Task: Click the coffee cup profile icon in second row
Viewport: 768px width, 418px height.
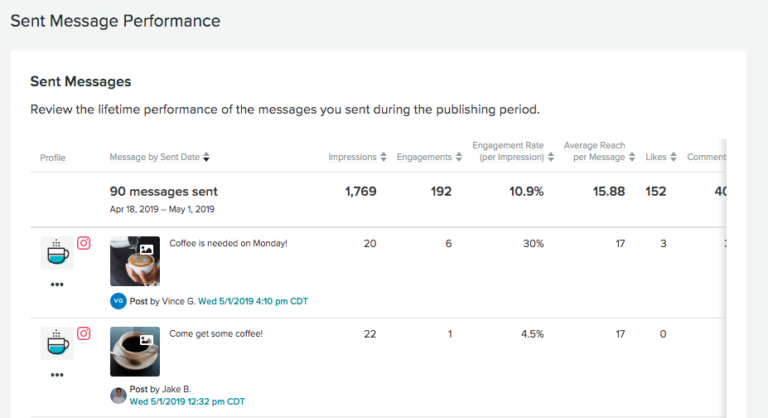Action: [x=57, y=343]
